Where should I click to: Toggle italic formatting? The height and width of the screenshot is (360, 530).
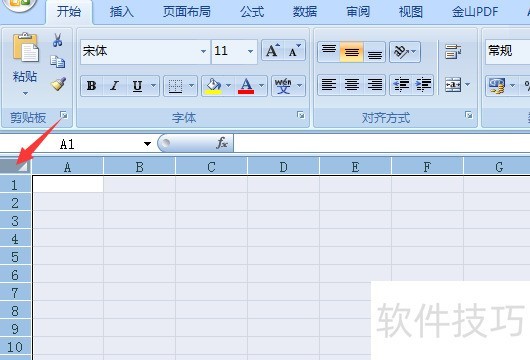click(115, 86)
